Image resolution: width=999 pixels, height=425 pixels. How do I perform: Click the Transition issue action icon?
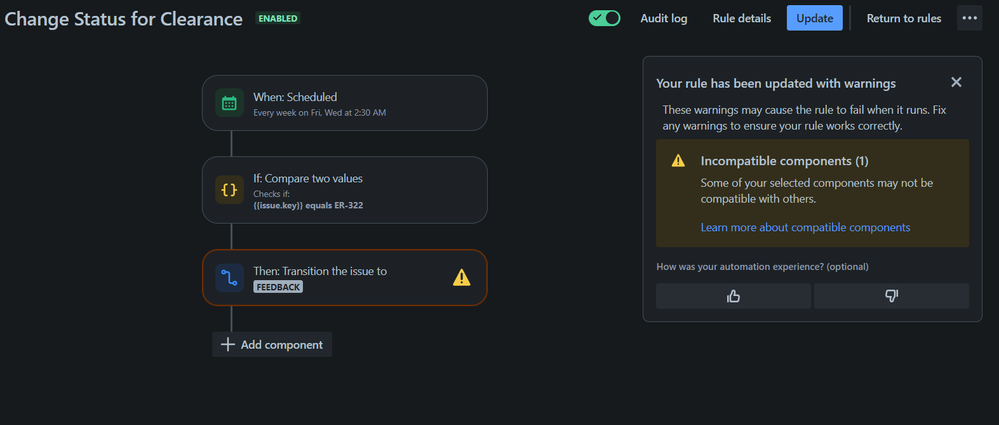pos(229,278)
